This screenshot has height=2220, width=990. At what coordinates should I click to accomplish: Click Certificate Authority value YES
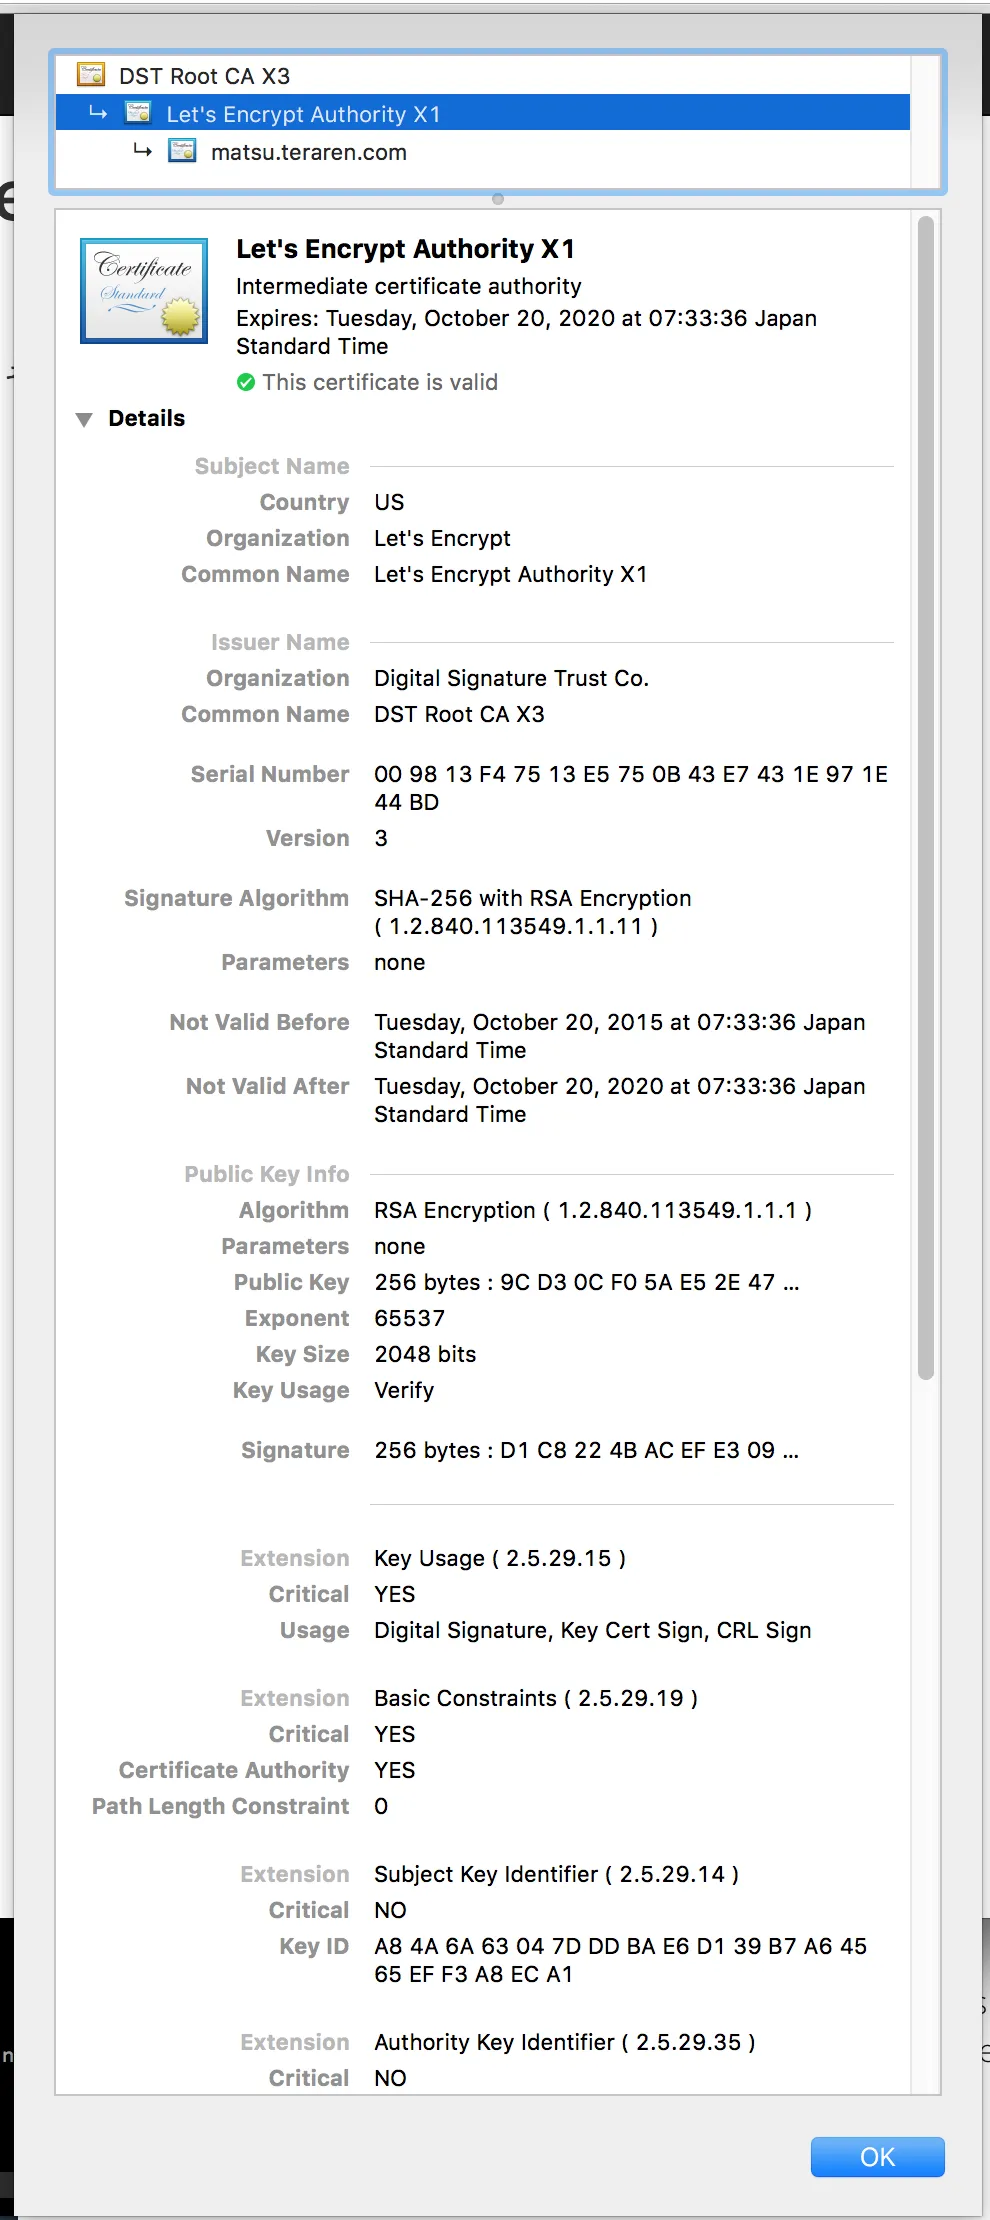[x=394, y=1770]
